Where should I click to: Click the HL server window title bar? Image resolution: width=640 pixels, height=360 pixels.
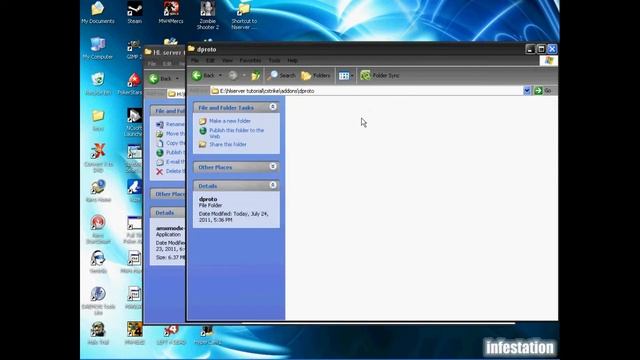165,52
